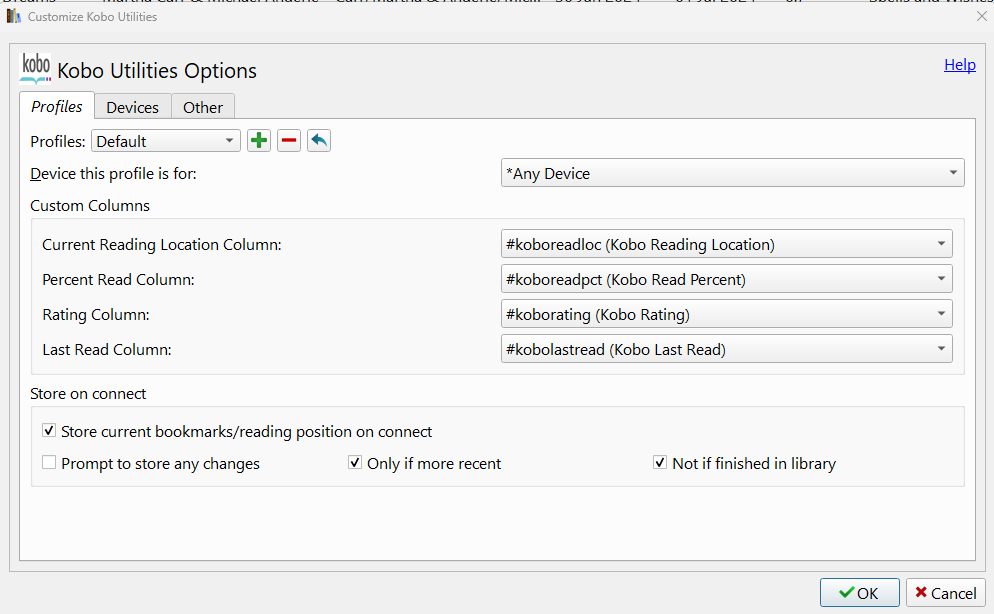Toggle Store current bookmarks/reading position on connect

49,432
